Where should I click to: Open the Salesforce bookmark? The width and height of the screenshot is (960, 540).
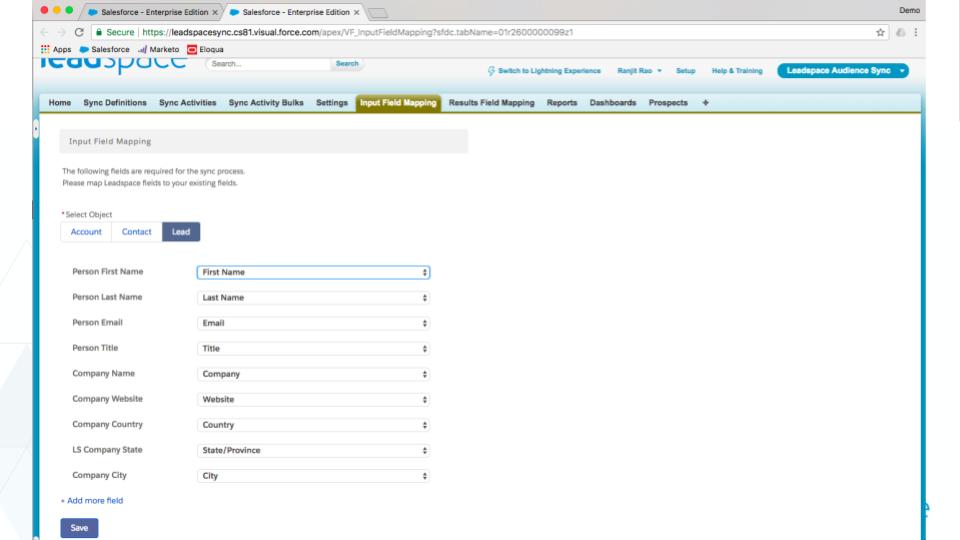click(x=105, y=49)
